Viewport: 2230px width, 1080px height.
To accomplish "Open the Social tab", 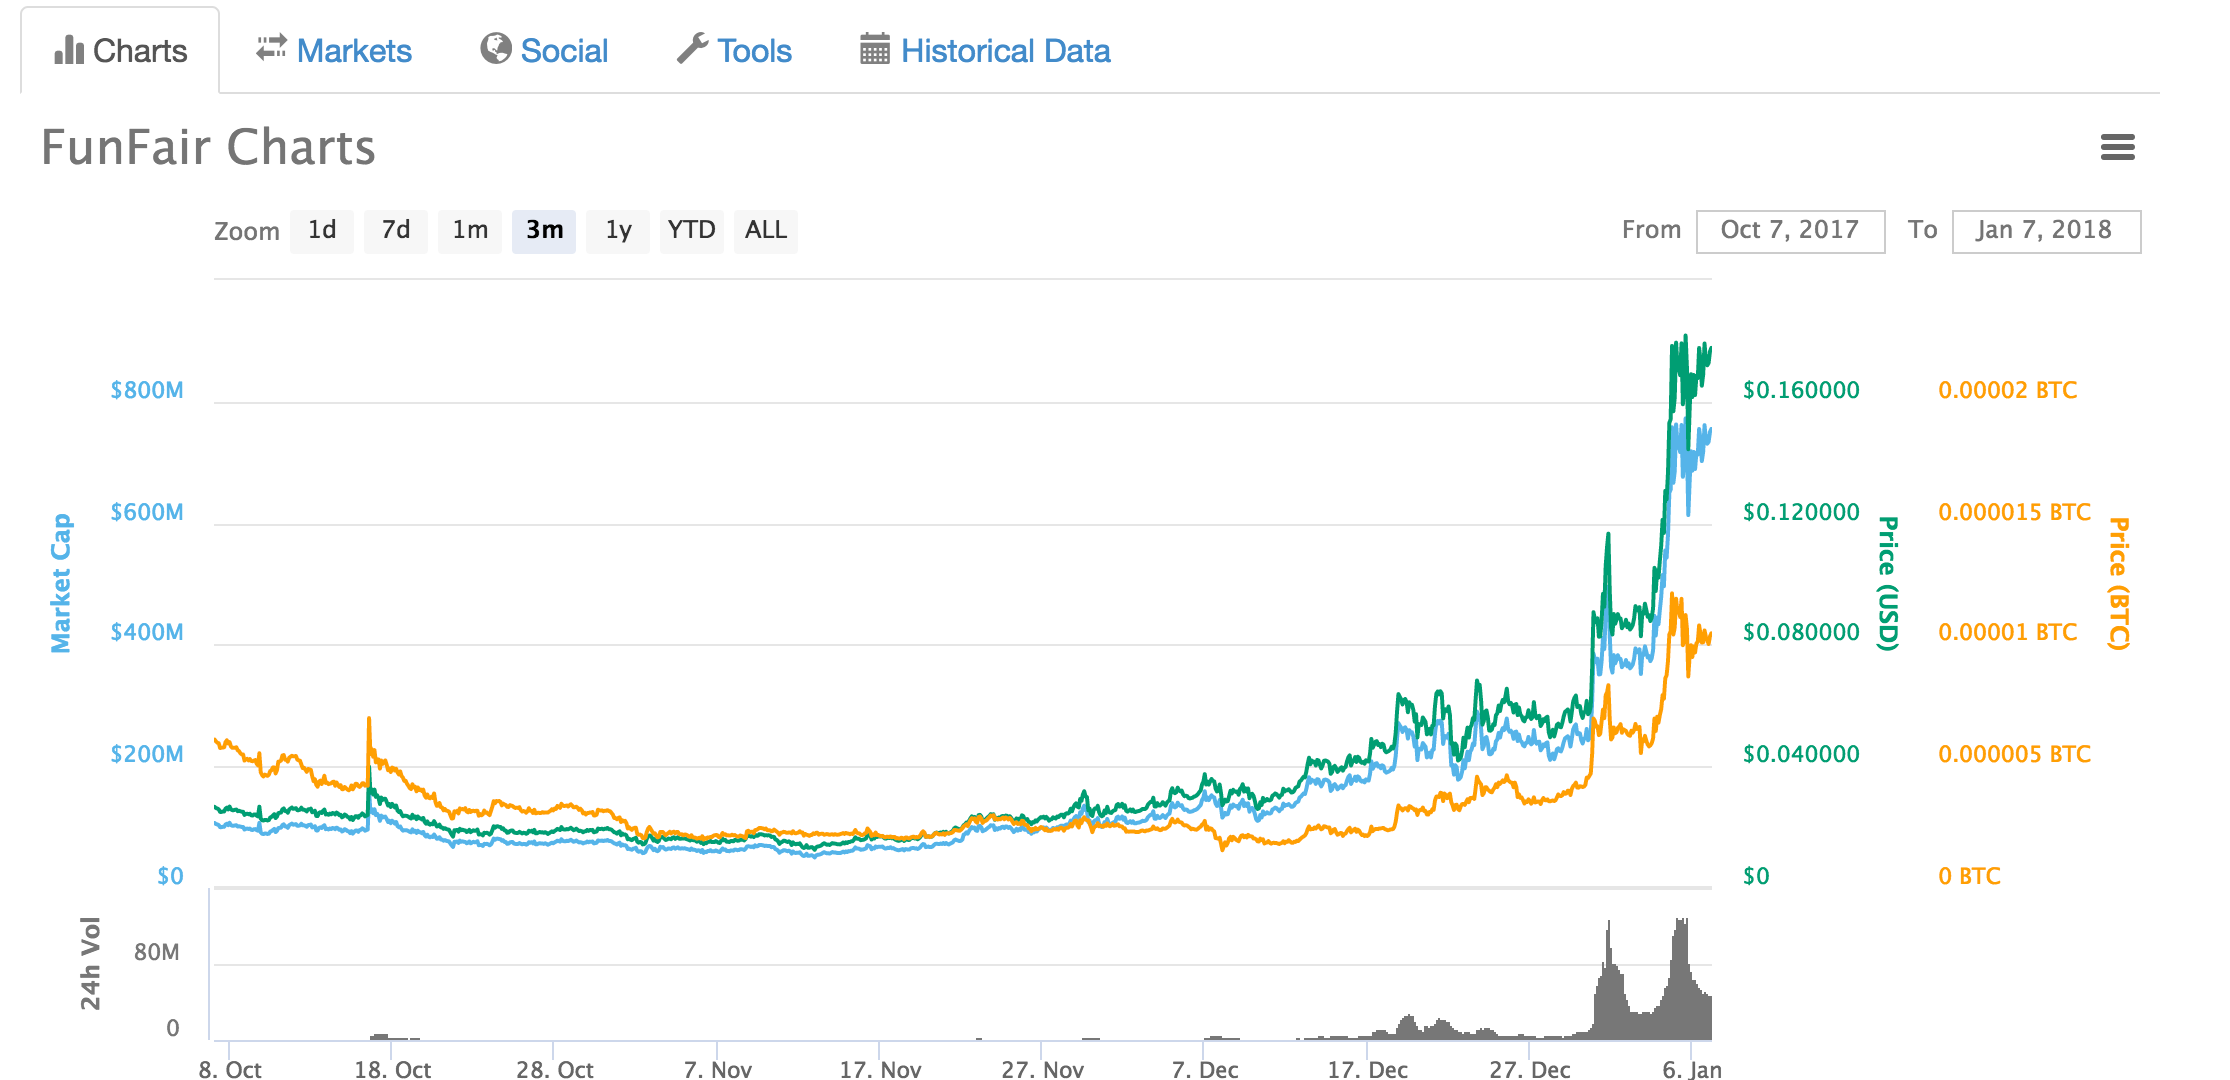I will click(x=544, y=50).
